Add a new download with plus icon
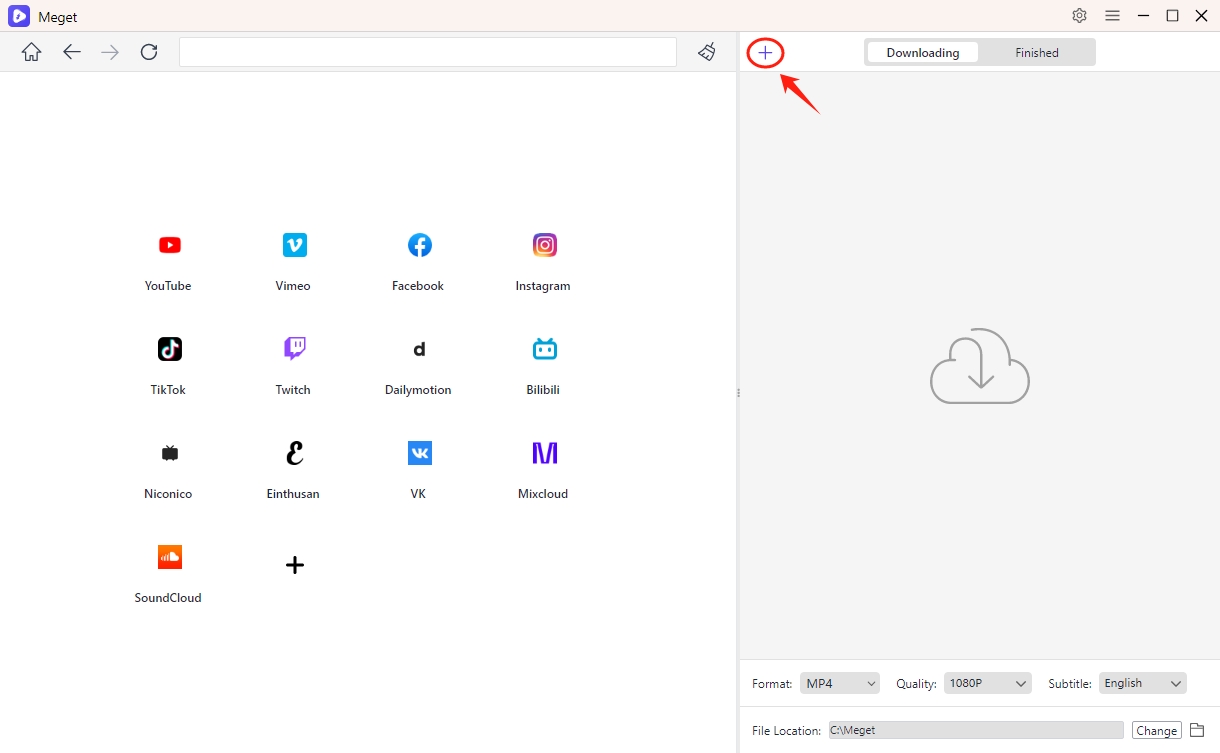 (765, 53)
